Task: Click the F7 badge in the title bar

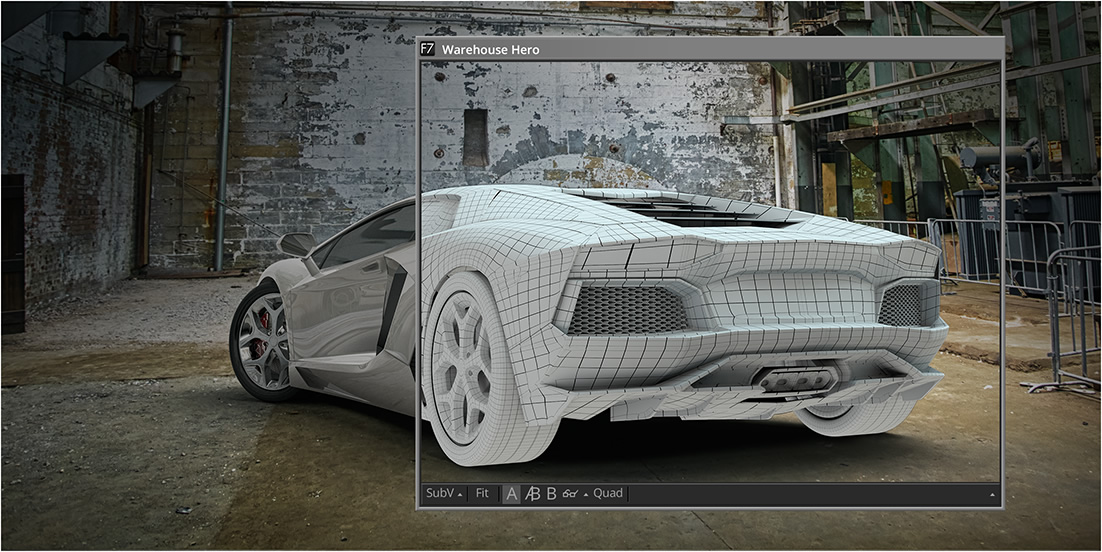Action: coord(428,49)
